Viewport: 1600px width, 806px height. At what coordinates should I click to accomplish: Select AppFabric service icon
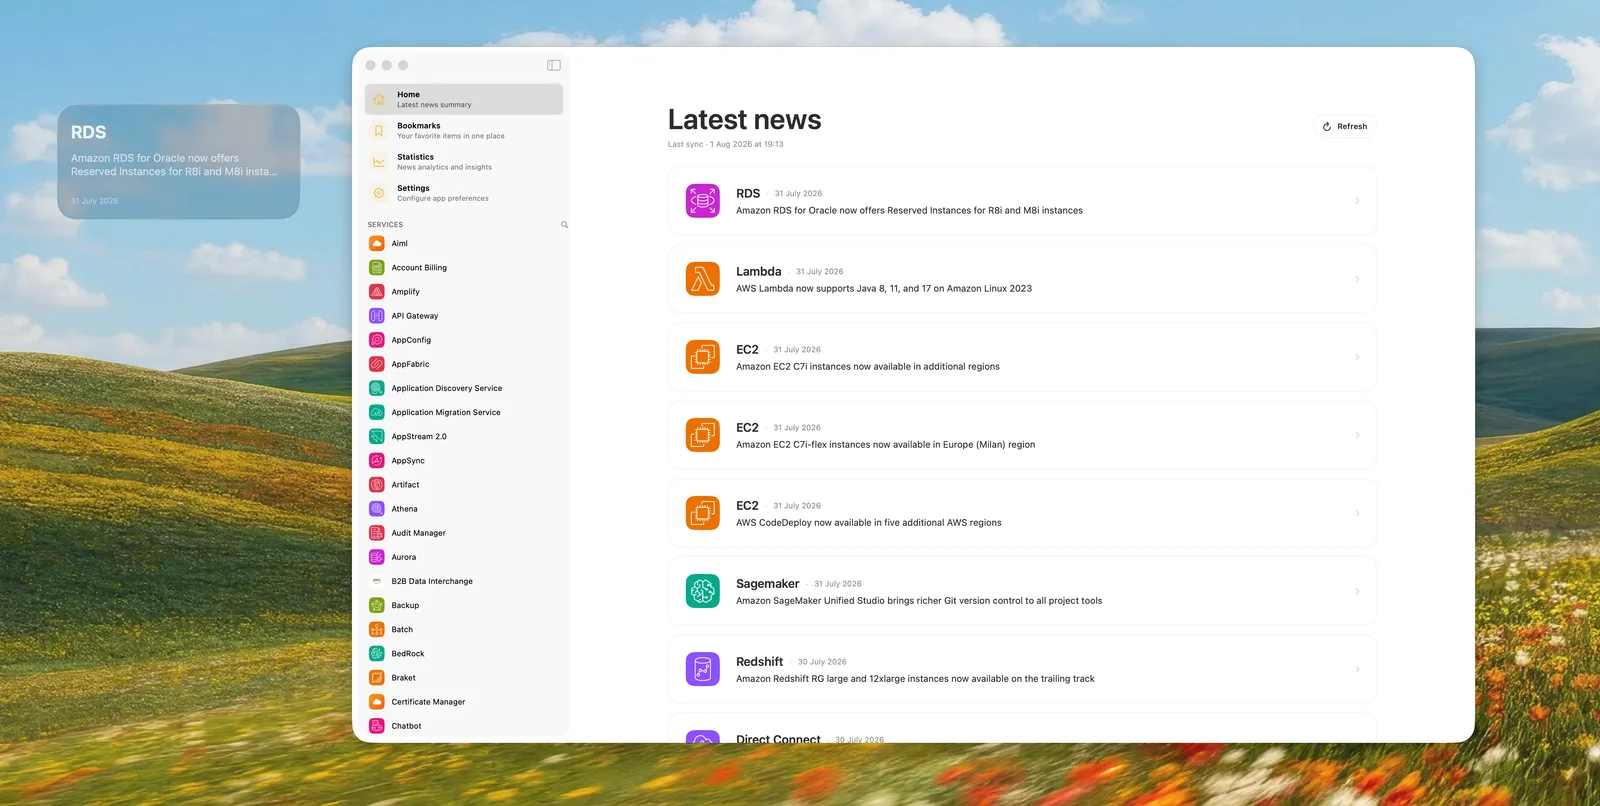pos(377,364)
